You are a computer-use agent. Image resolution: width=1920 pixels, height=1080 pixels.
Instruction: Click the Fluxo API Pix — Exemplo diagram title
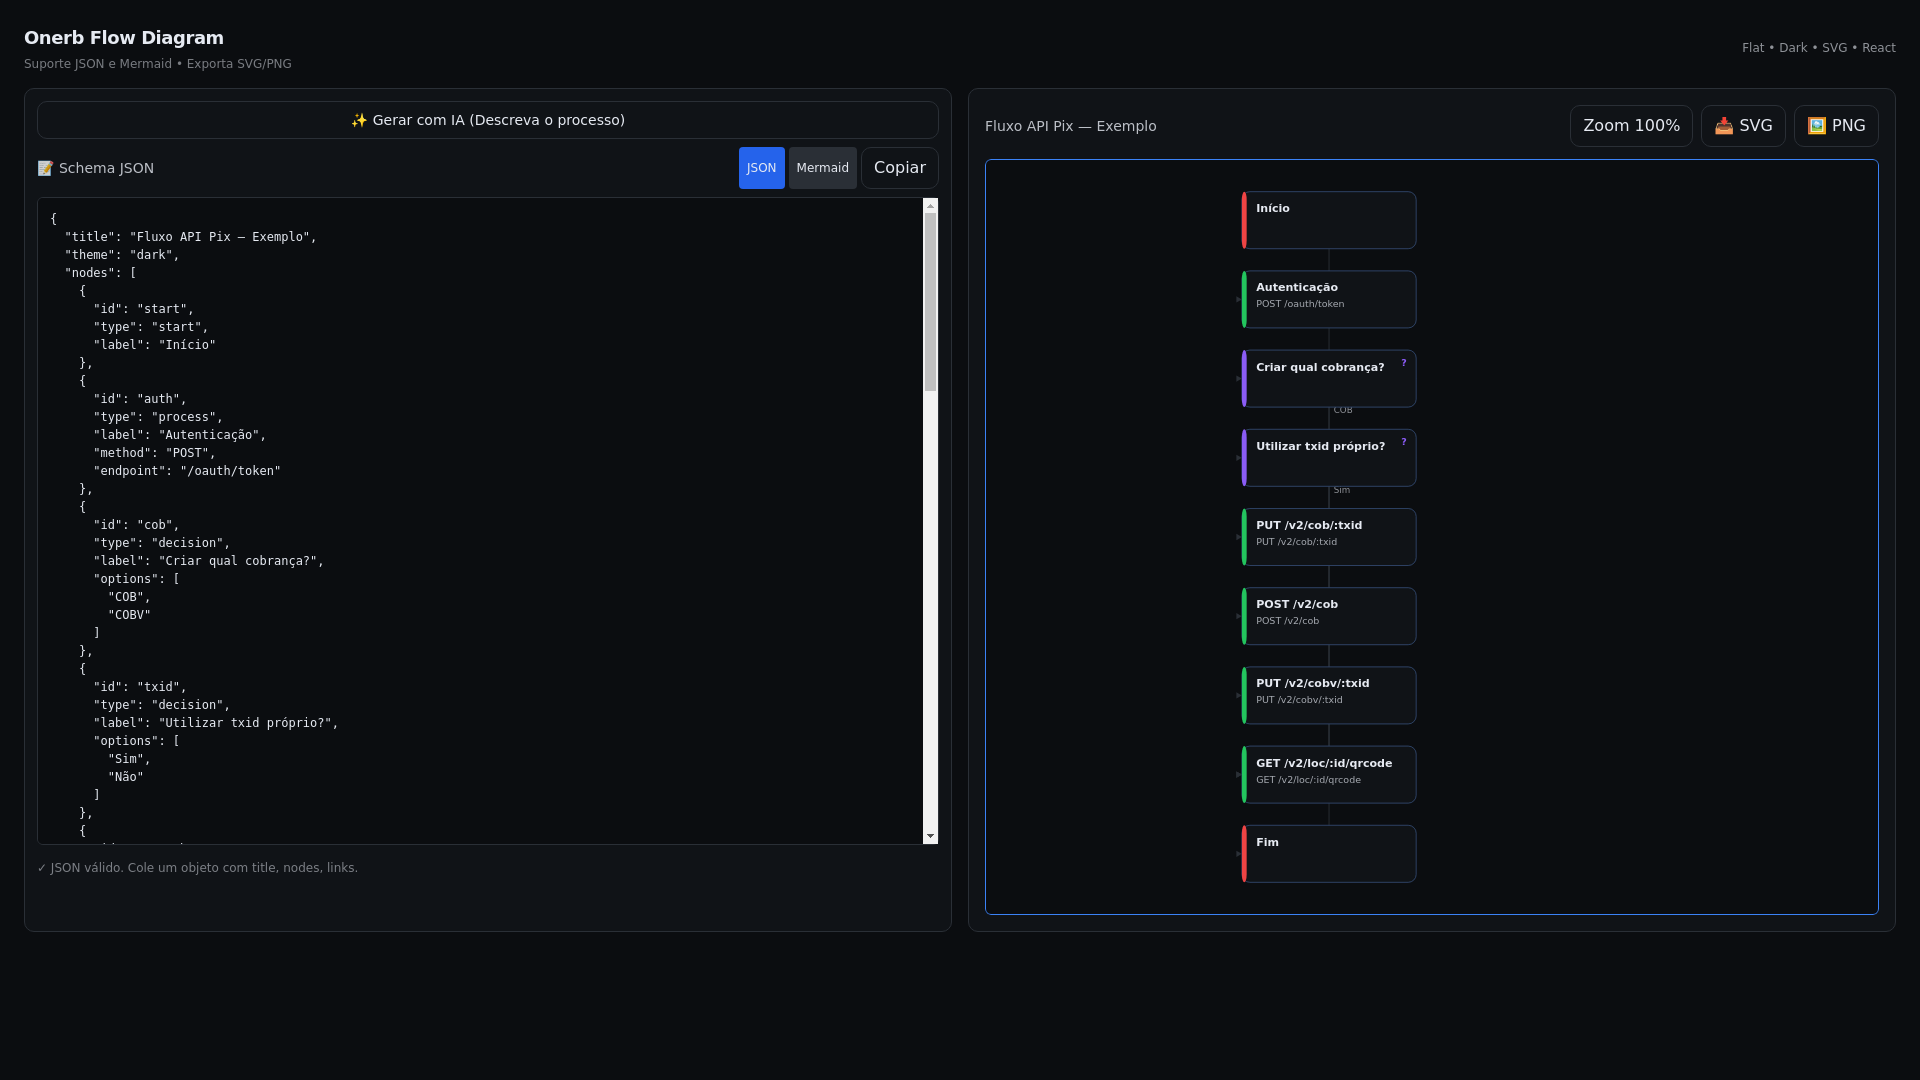(1070, 126)
